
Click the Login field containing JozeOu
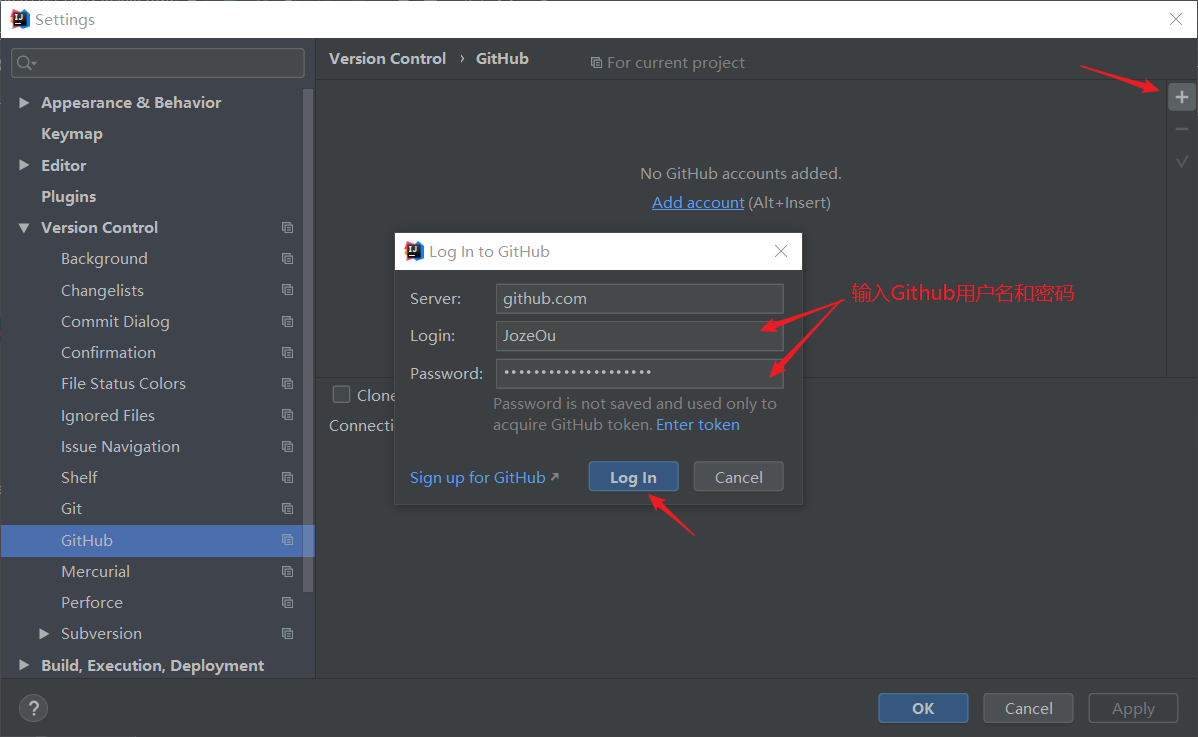[x=639, y=335]
